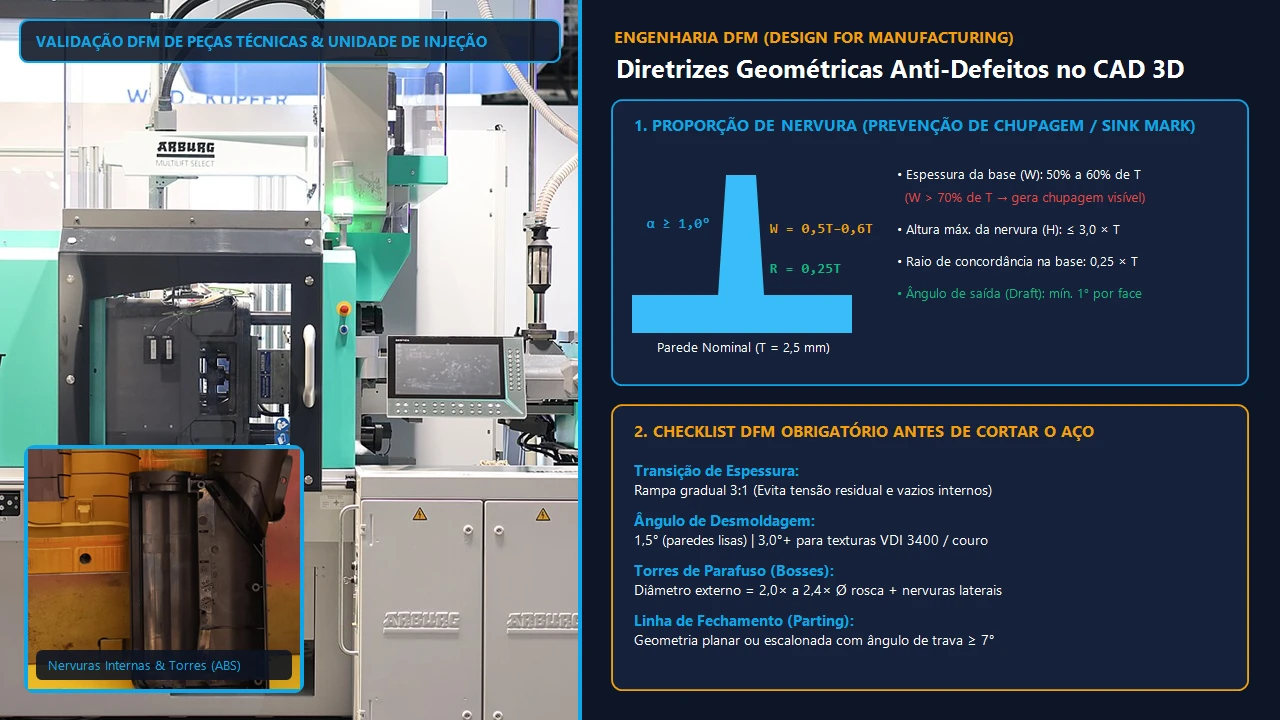Click the warning triangle on the left cabinet door
Image resolution: width=1280 pixels, height=720 pixels.
419,514
